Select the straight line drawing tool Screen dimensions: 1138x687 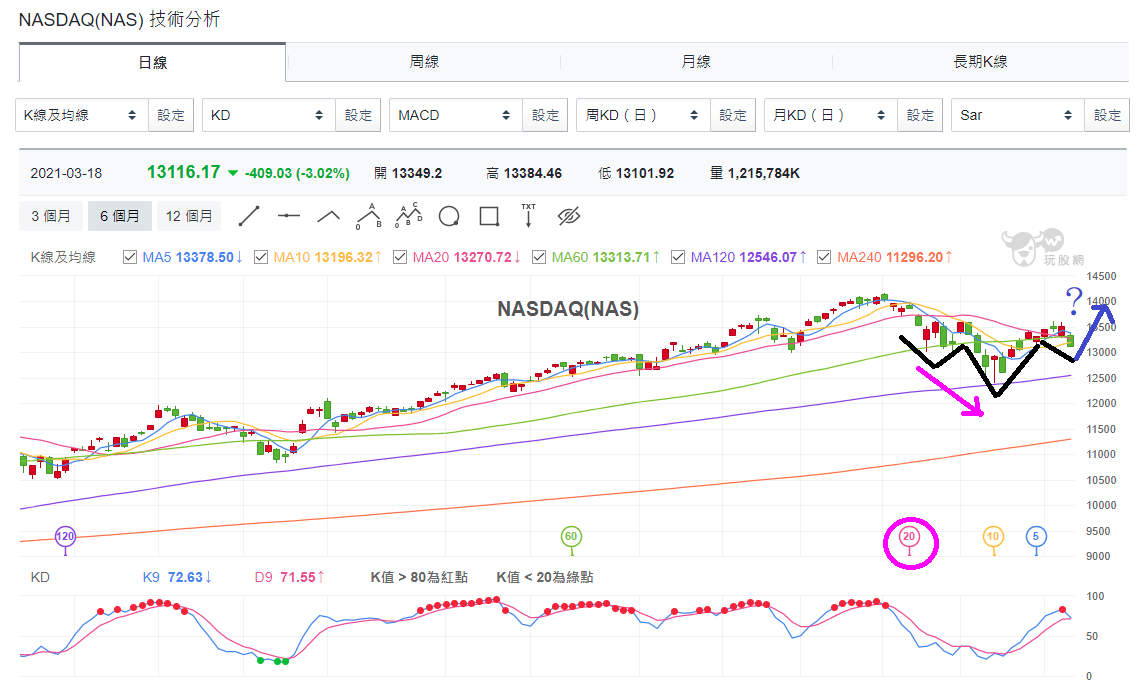pyautogui.click(x=249, y=215)
